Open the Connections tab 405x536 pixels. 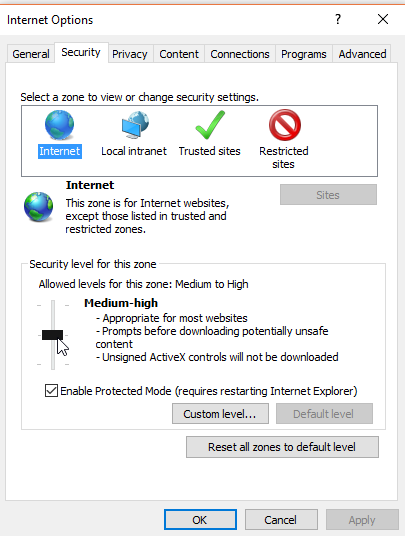(x=240, y=54)
